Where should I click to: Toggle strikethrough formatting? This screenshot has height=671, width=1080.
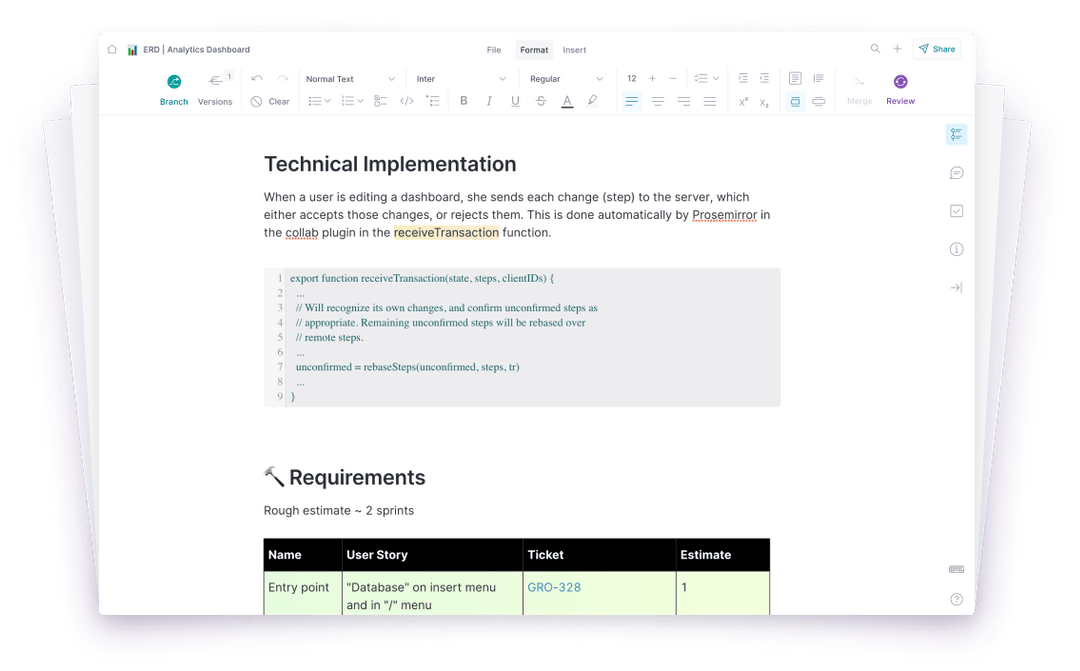[x=541, y=101]
